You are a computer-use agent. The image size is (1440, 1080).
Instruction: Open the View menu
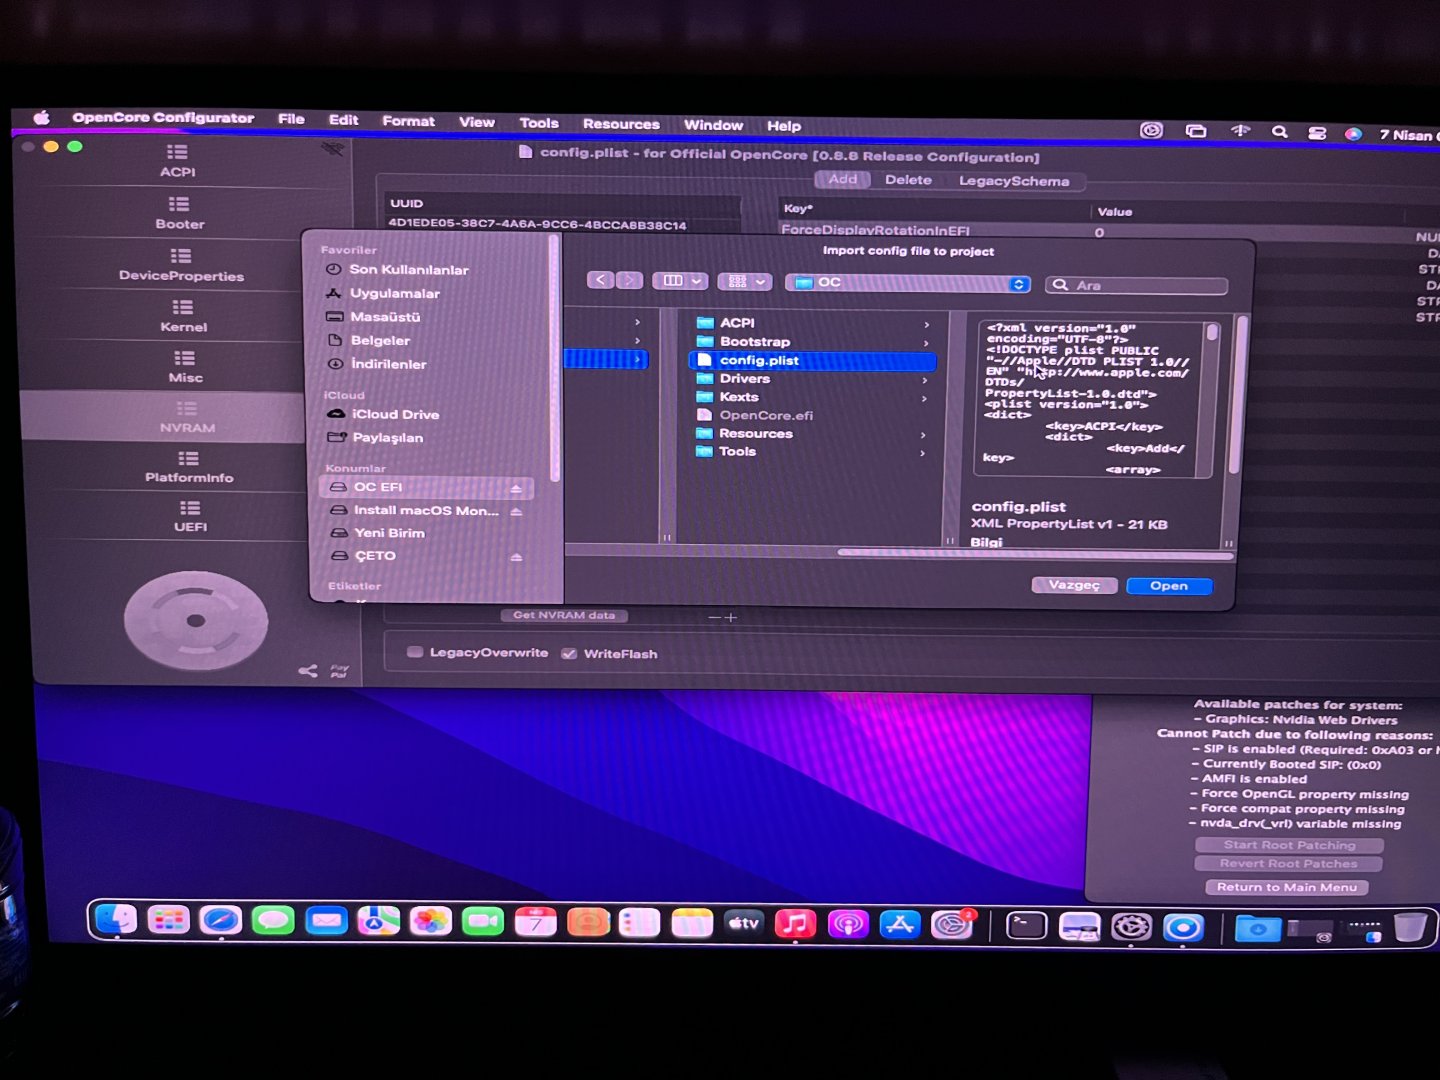tap(477, 122)
